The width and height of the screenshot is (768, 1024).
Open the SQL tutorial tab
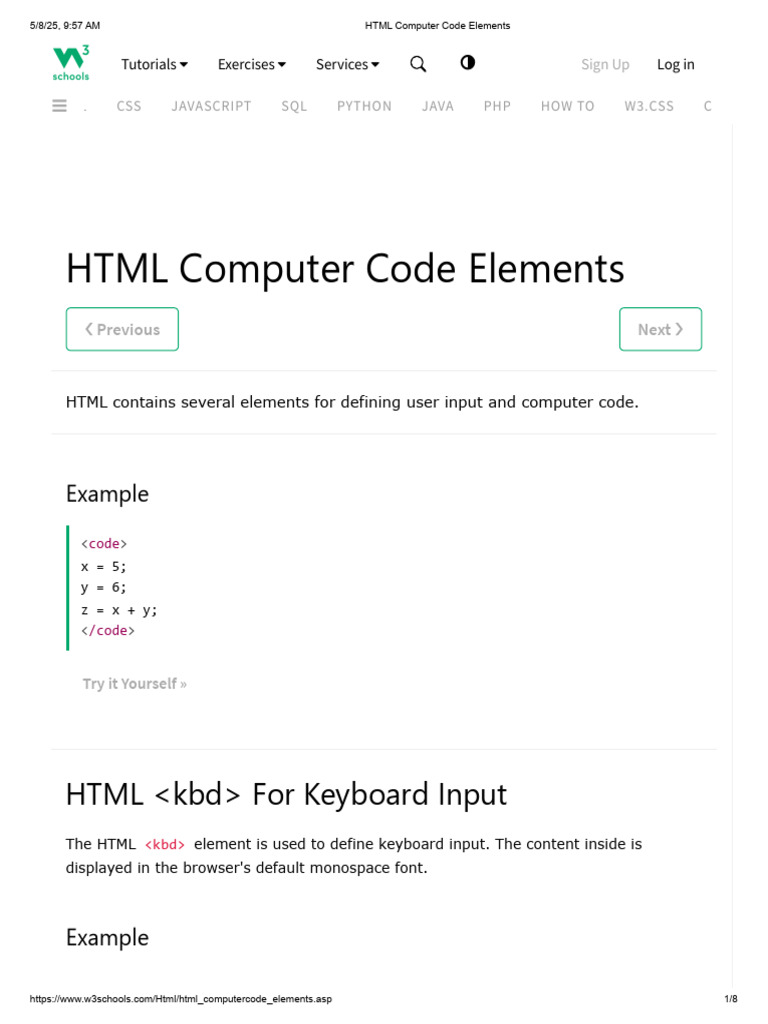[294, 106]
